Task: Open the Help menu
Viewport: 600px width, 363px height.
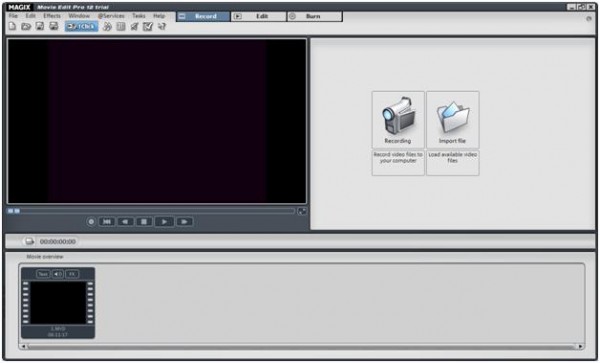Action: coord(159,16)
